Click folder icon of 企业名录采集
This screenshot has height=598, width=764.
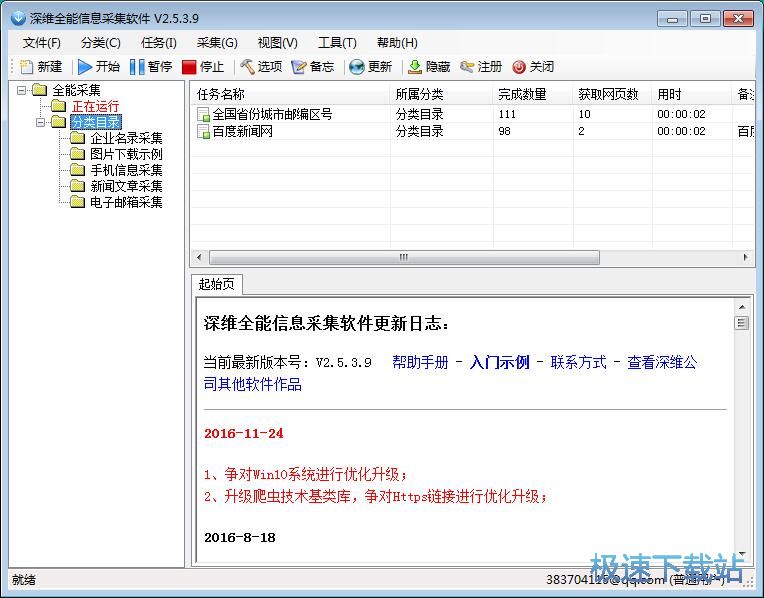click(77, 138)
